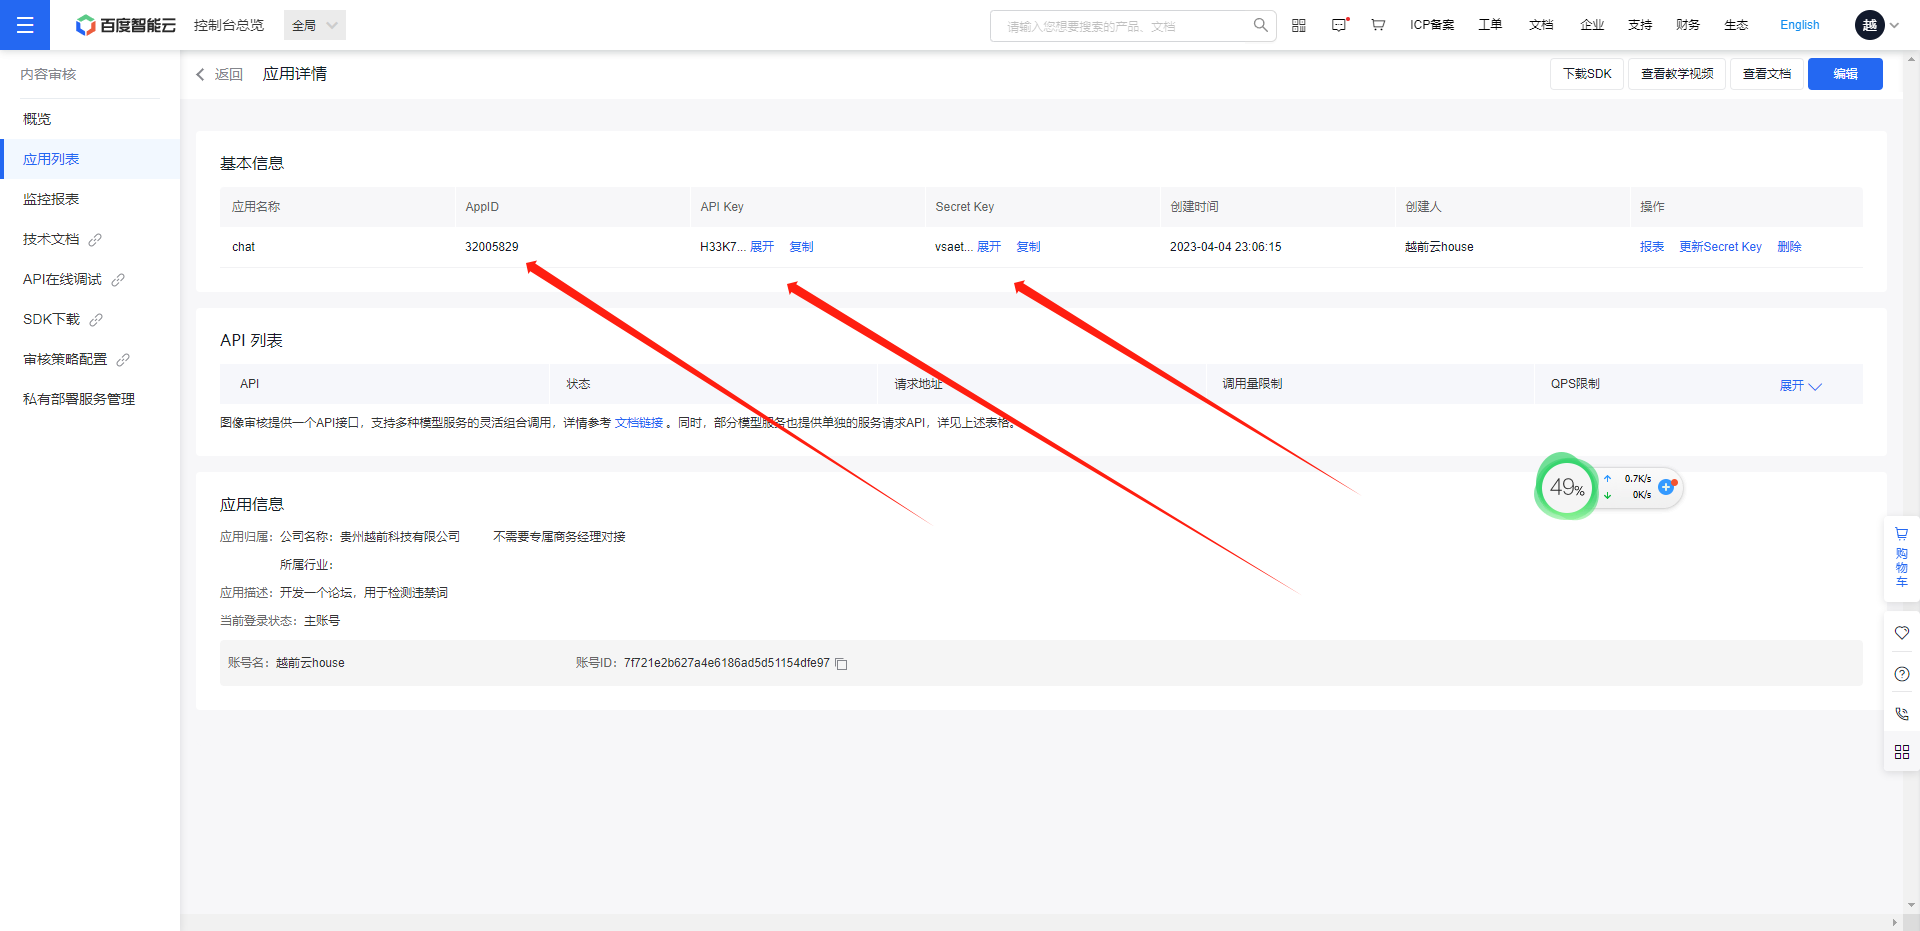The width and height of the screenshot is (1920, 931).
Task: Copy the account ID with copy icon
Action: pos(841,664)
